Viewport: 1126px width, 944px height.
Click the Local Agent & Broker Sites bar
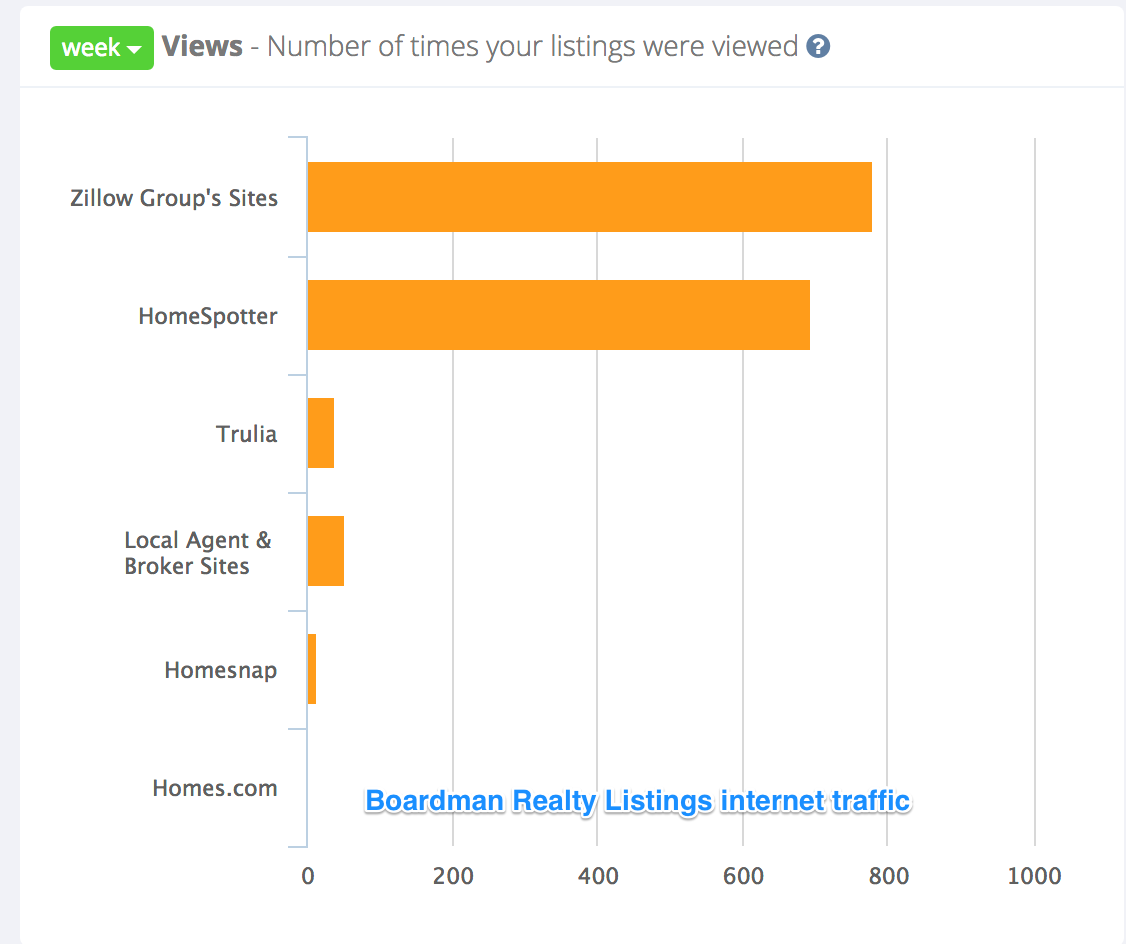pyautogui.click(x=326, y=551)
